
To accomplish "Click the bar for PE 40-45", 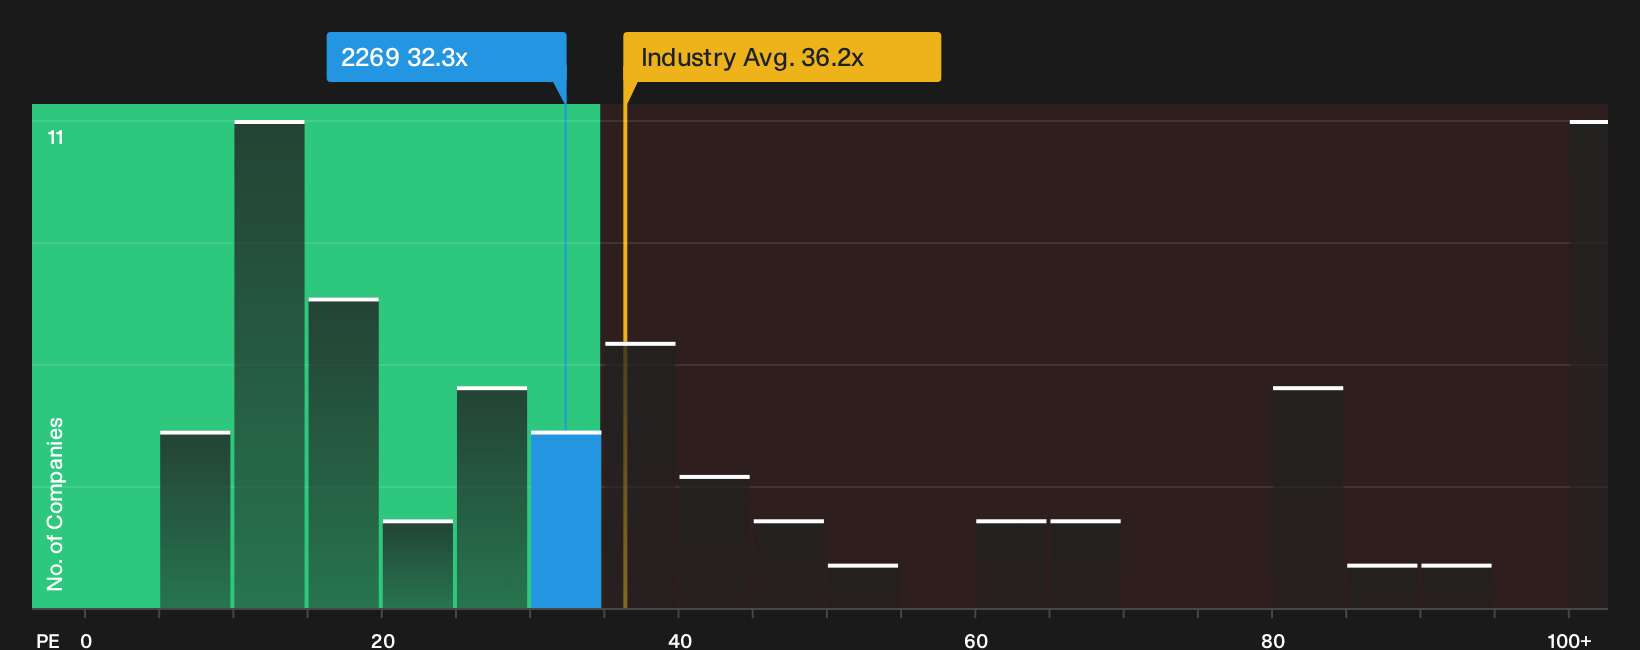I will click(x=714, y=542).
